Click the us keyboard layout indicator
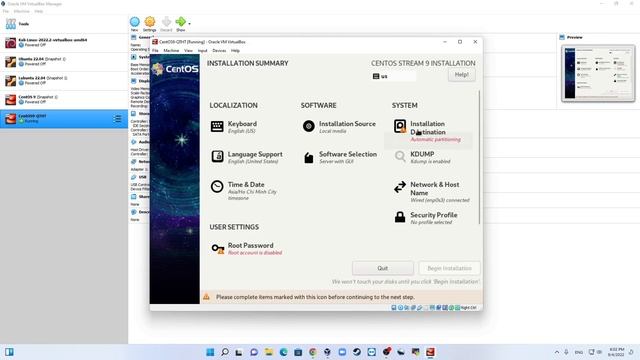This screenshot has width=640, height=360. point(393,76)
